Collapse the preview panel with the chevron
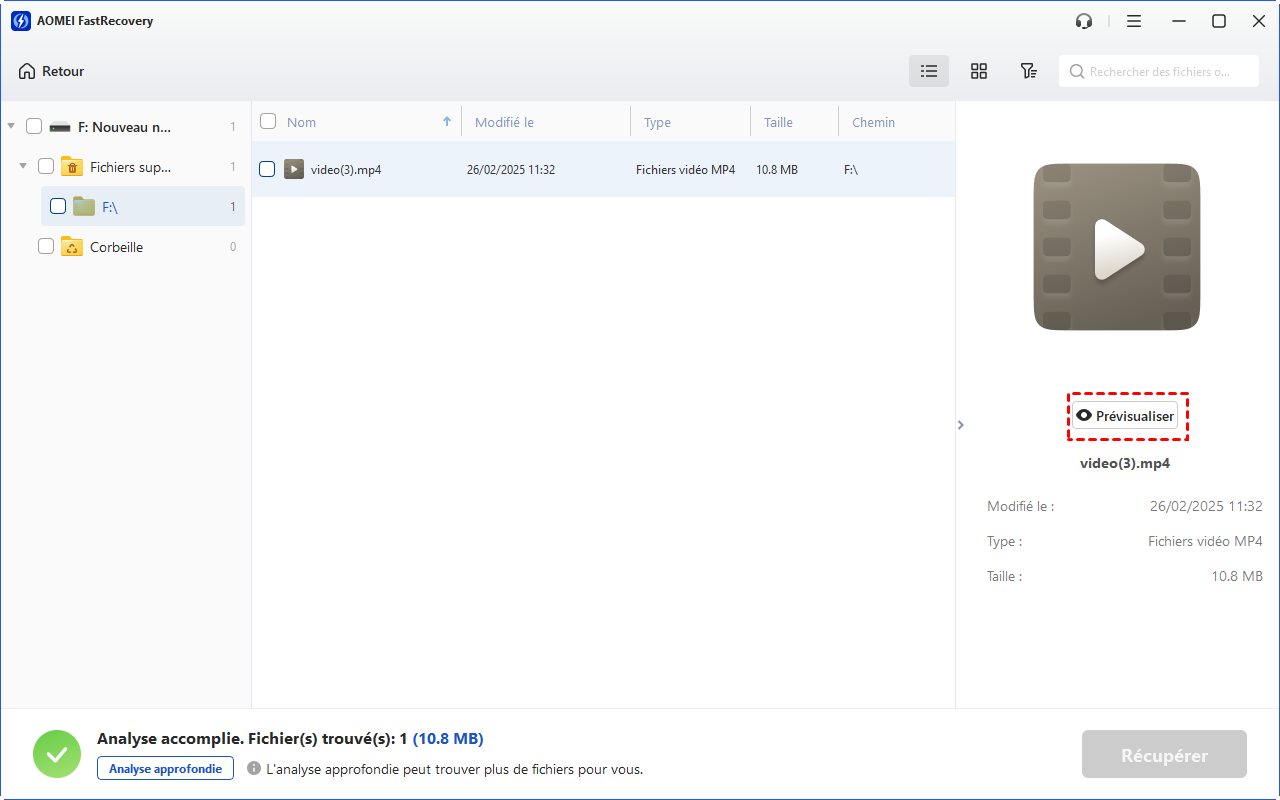This screenshot has width=1280, height=800. point(961,425)
